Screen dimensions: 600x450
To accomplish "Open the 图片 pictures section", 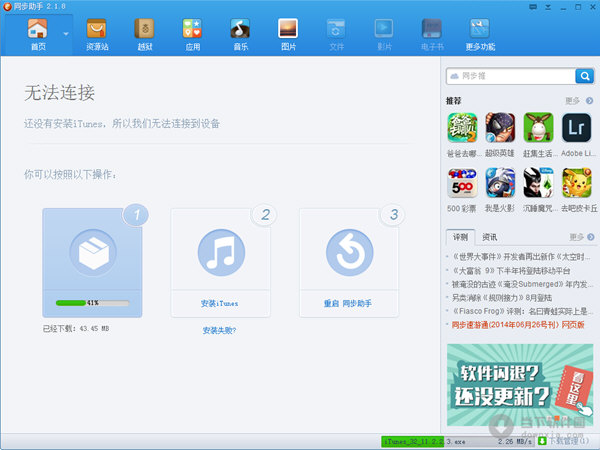I will pos(288,33).
